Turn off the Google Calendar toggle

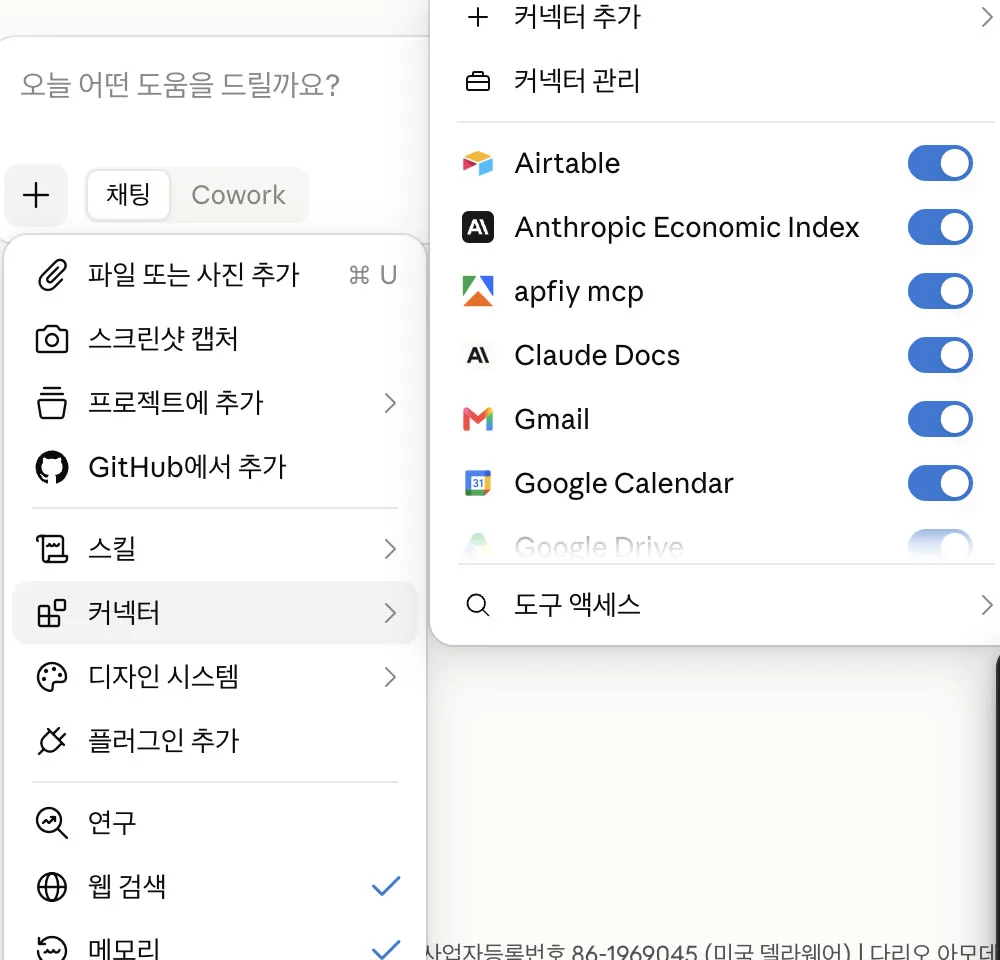point(940,483)
